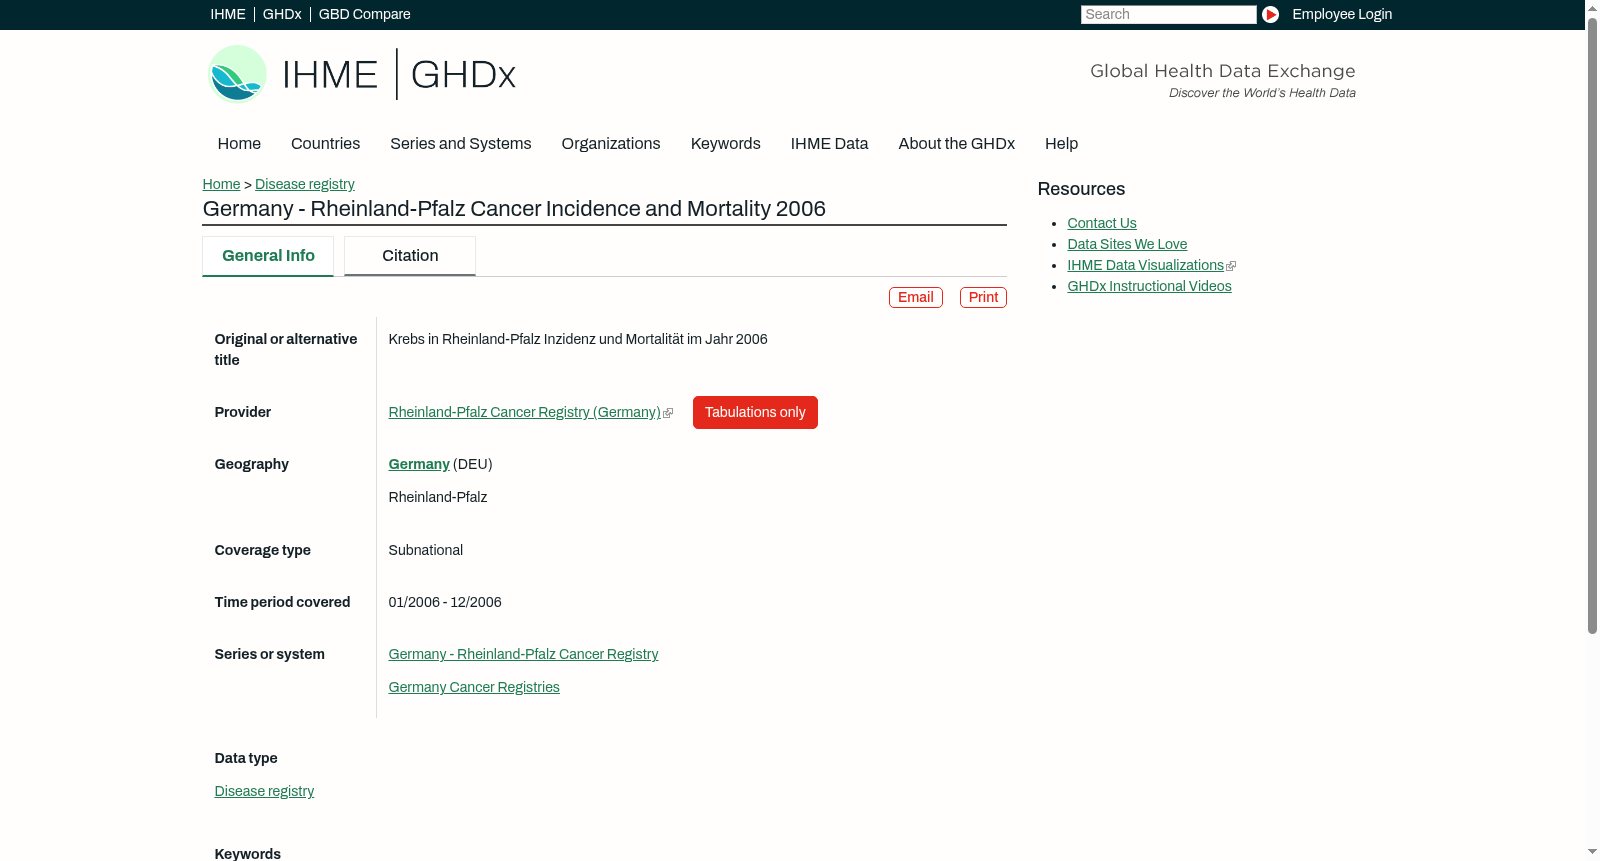This screenshot has width=1600, height=861.
Task: Click the 01/2006 - 12/2006 time period text
Action: coord(445,602)
